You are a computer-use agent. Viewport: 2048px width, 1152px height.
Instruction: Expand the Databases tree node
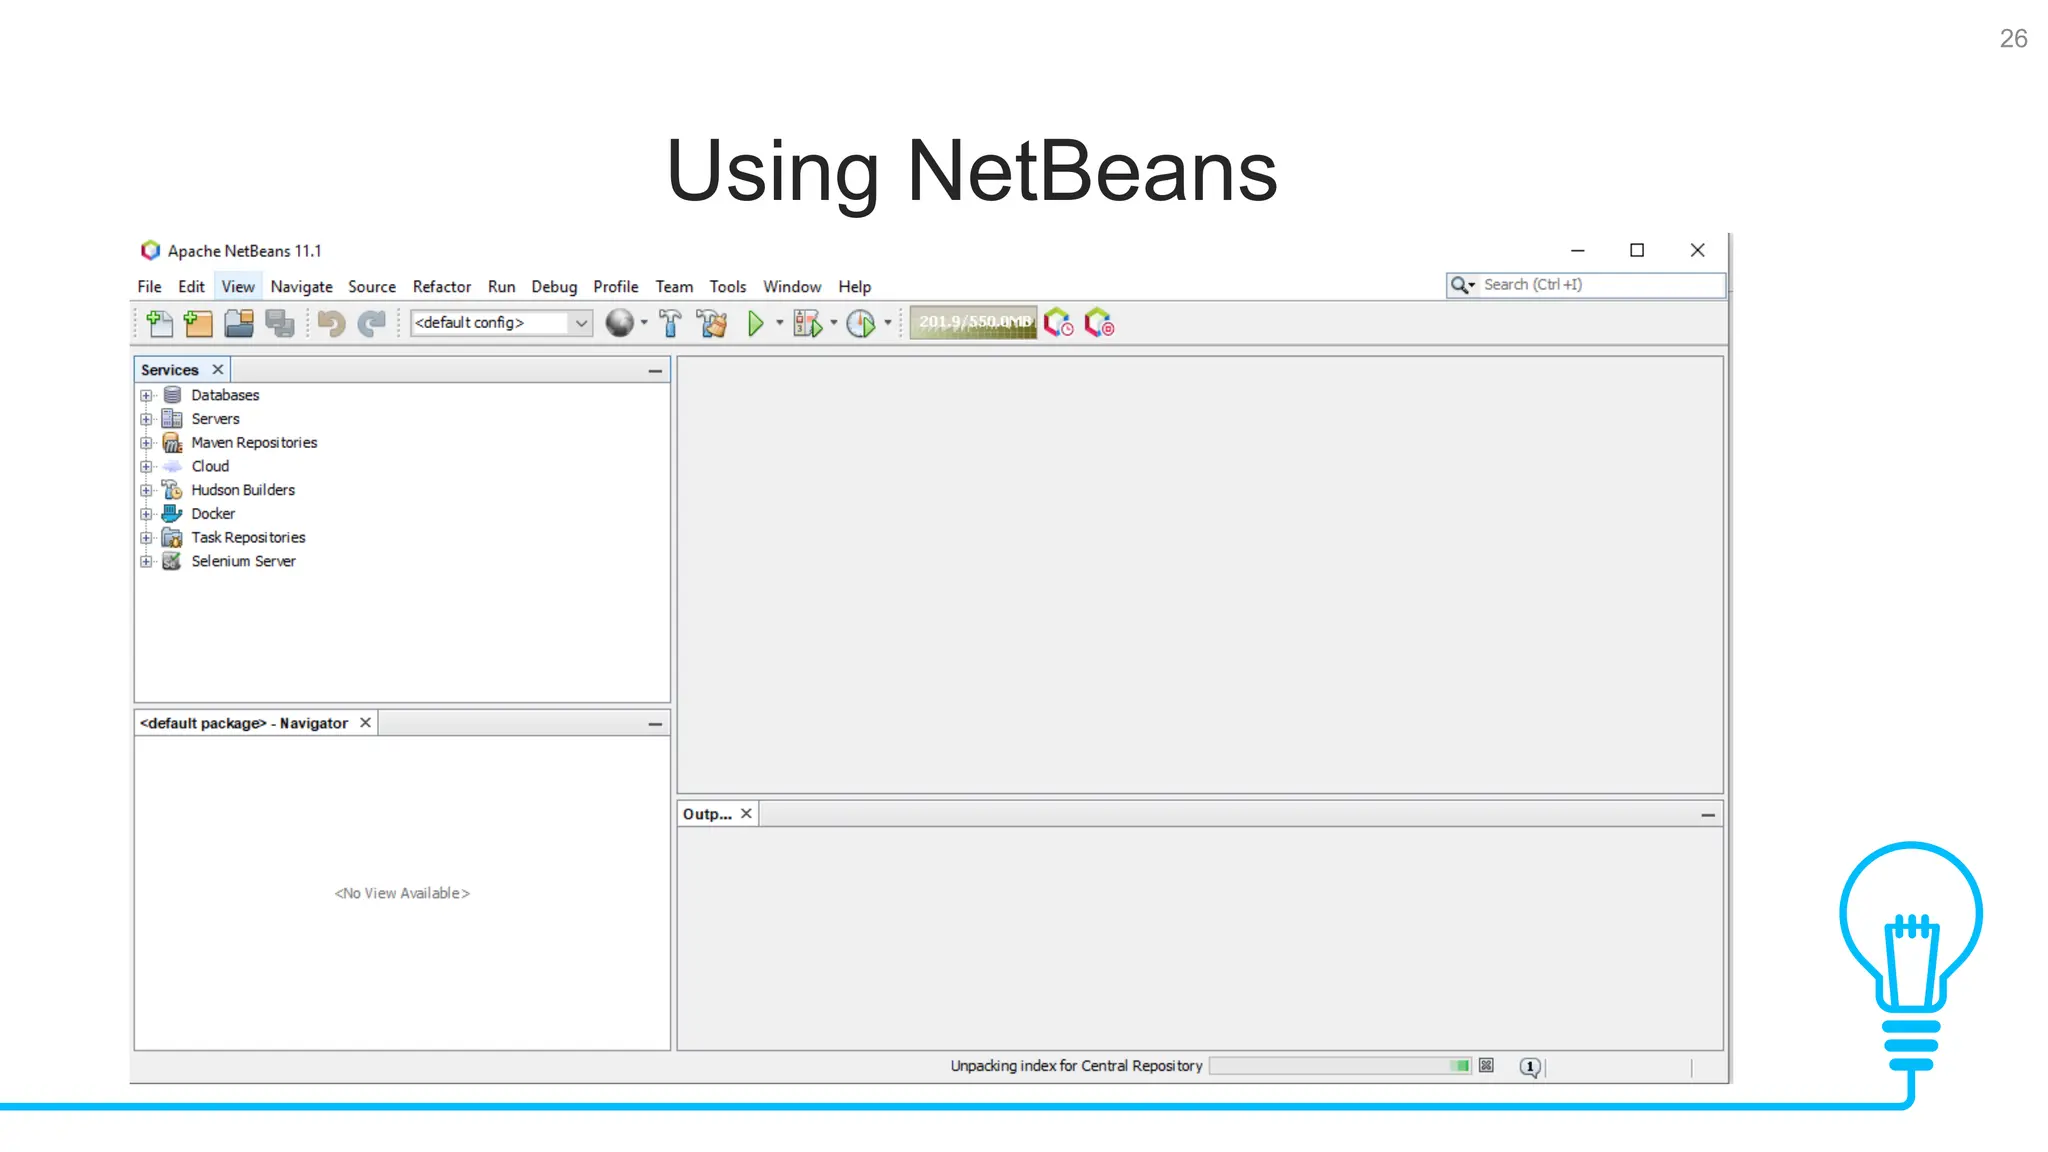[146, 395]
